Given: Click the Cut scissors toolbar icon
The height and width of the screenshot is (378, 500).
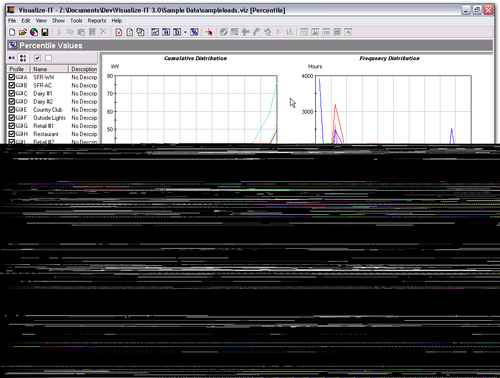Looking at the screenshot, I should tap(59, 32).
